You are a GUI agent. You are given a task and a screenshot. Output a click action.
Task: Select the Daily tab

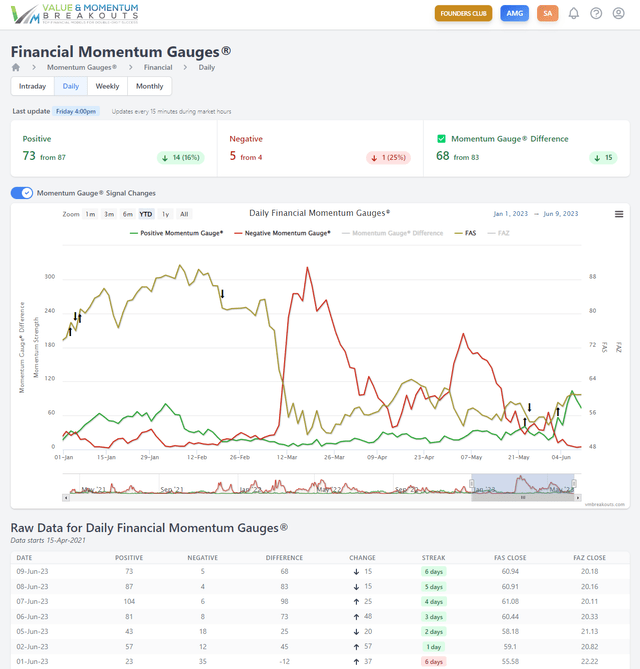pos(71,86)
